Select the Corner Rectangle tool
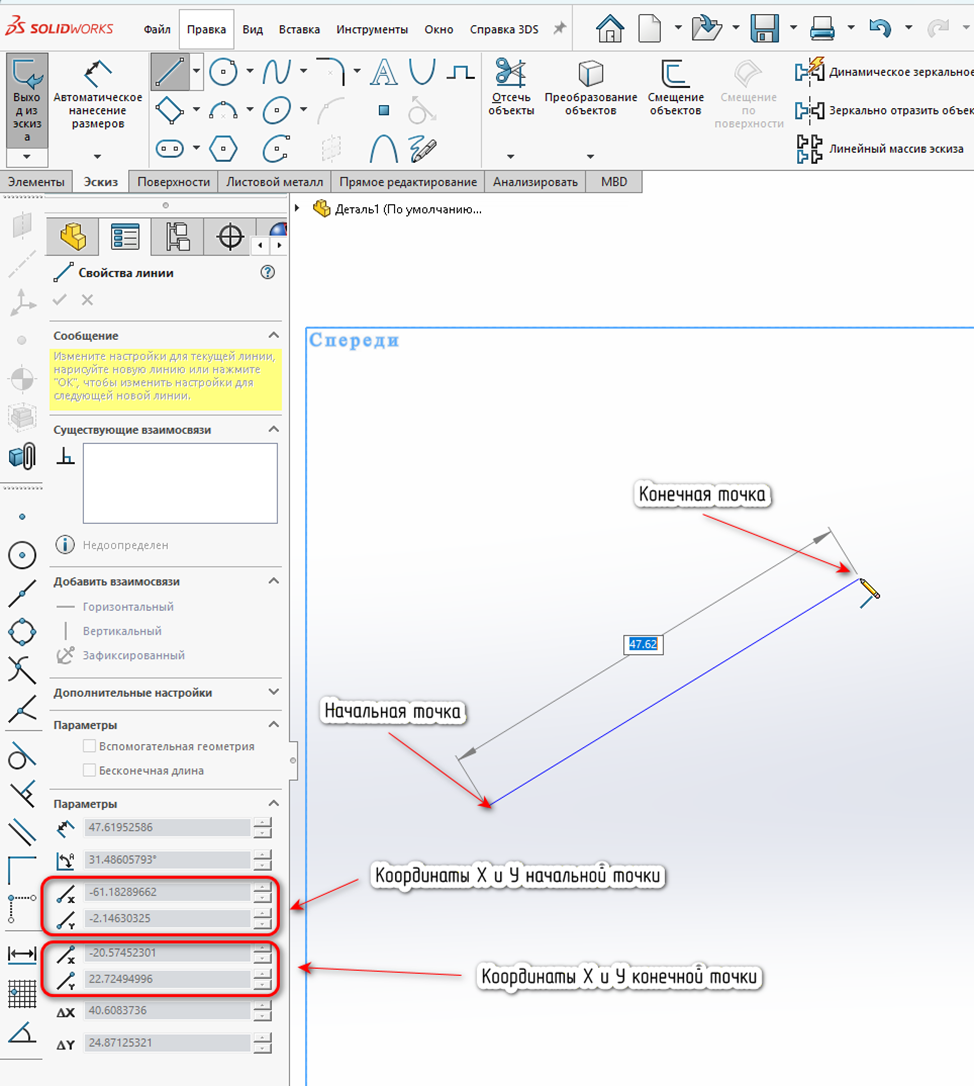This screenshot has width=974, height=1086. (170, 110)
